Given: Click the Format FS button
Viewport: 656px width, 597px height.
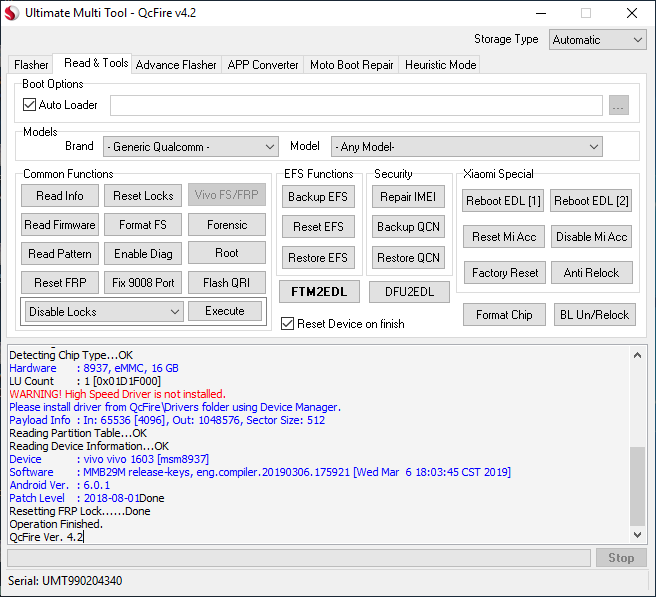Looking at the screenshot, I should (x=143, y=225).
